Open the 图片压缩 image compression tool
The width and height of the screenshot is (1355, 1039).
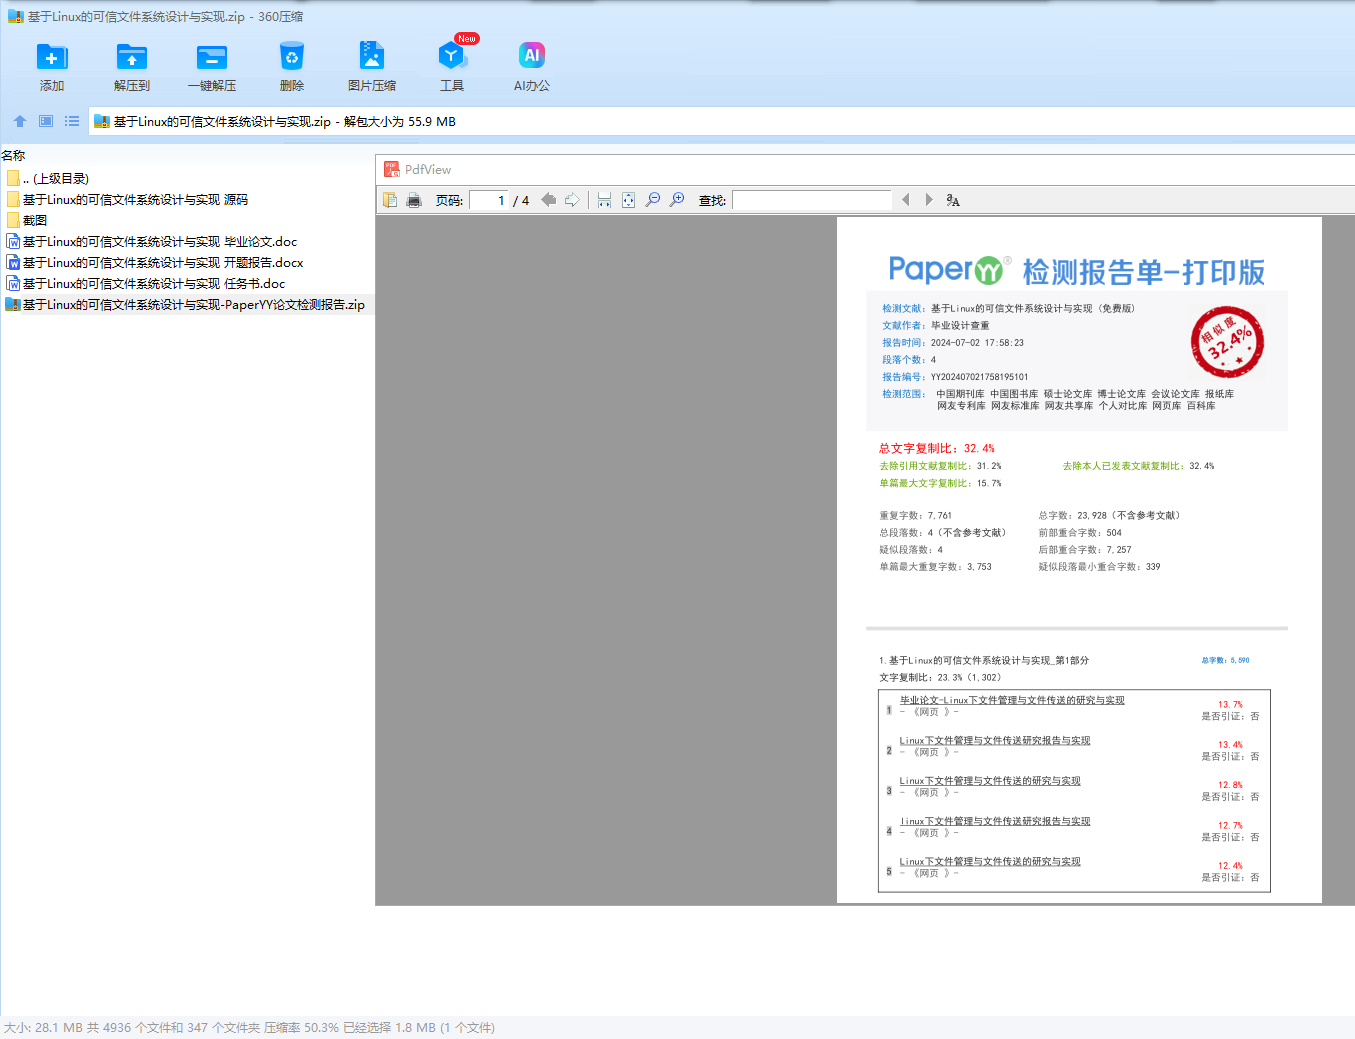point(372,66)
